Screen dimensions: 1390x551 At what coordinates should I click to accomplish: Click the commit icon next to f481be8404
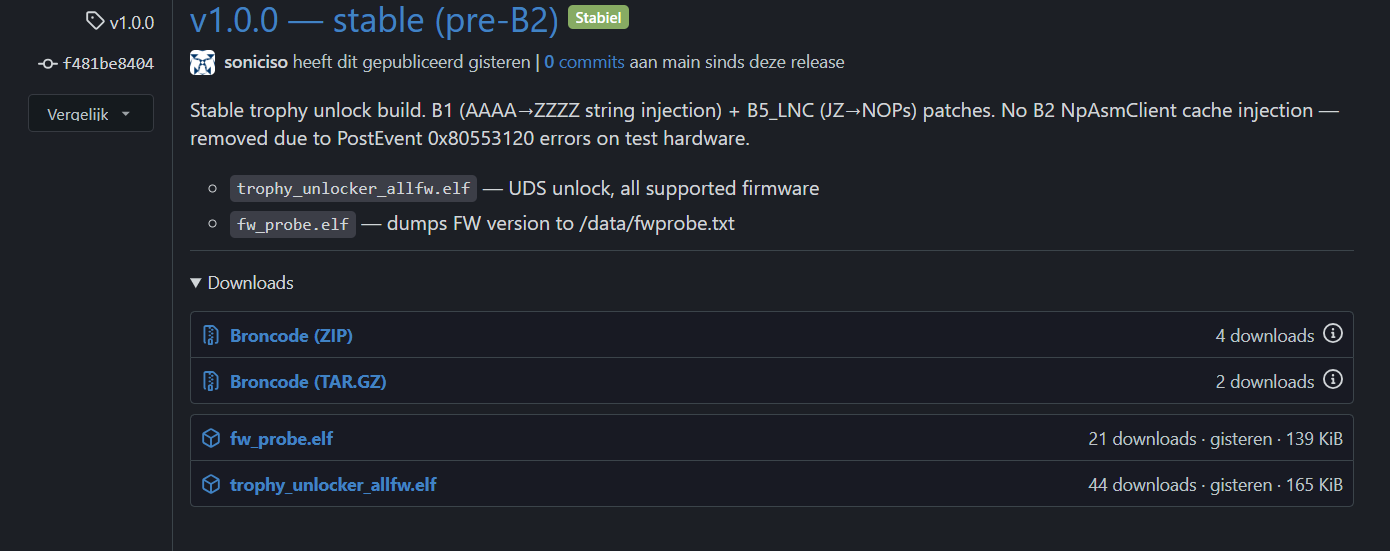point(47,63)
